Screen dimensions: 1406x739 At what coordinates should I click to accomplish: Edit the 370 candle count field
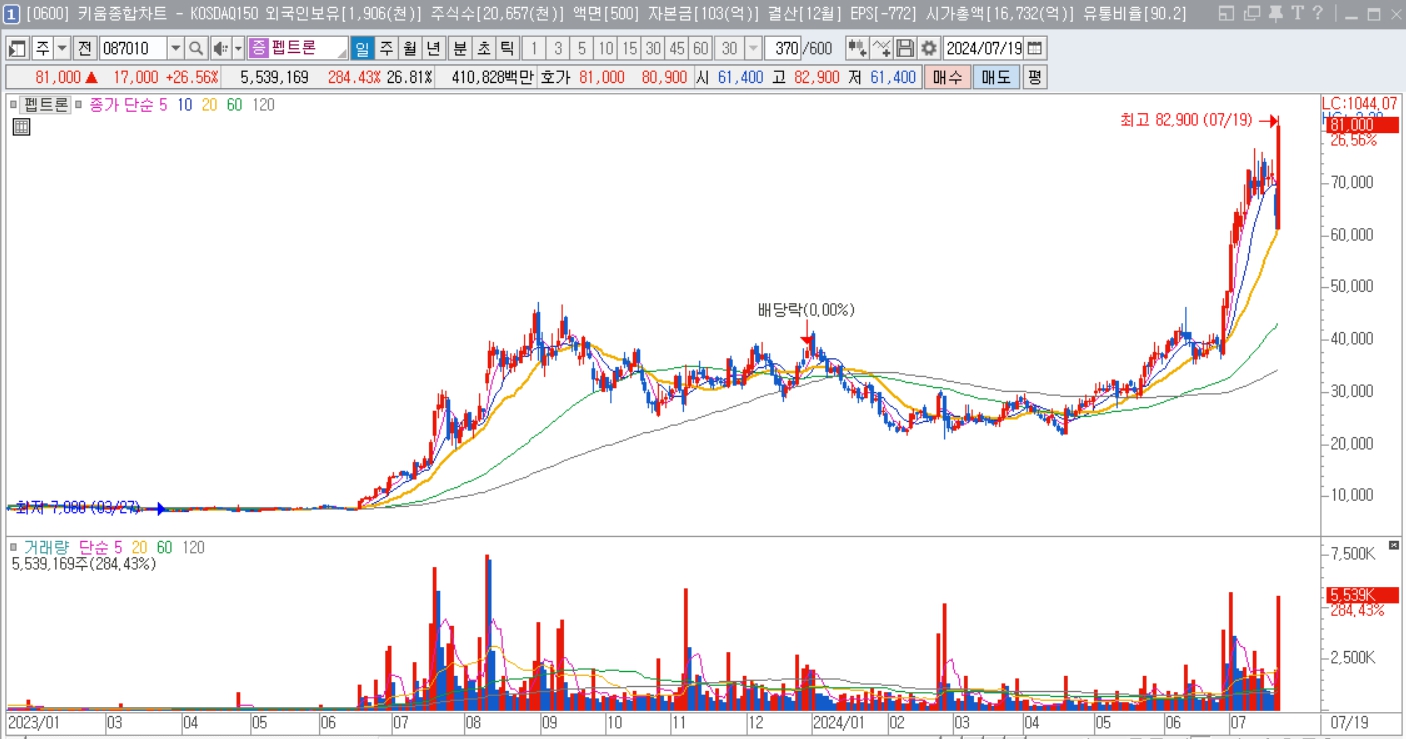coord(783,48)
